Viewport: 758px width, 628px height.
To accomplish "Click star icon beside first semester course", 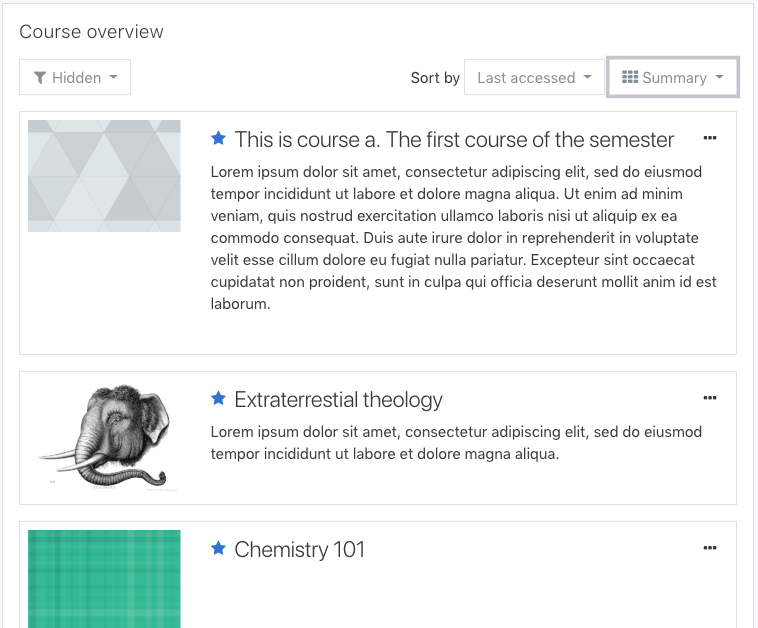I will tap(219, 138).
